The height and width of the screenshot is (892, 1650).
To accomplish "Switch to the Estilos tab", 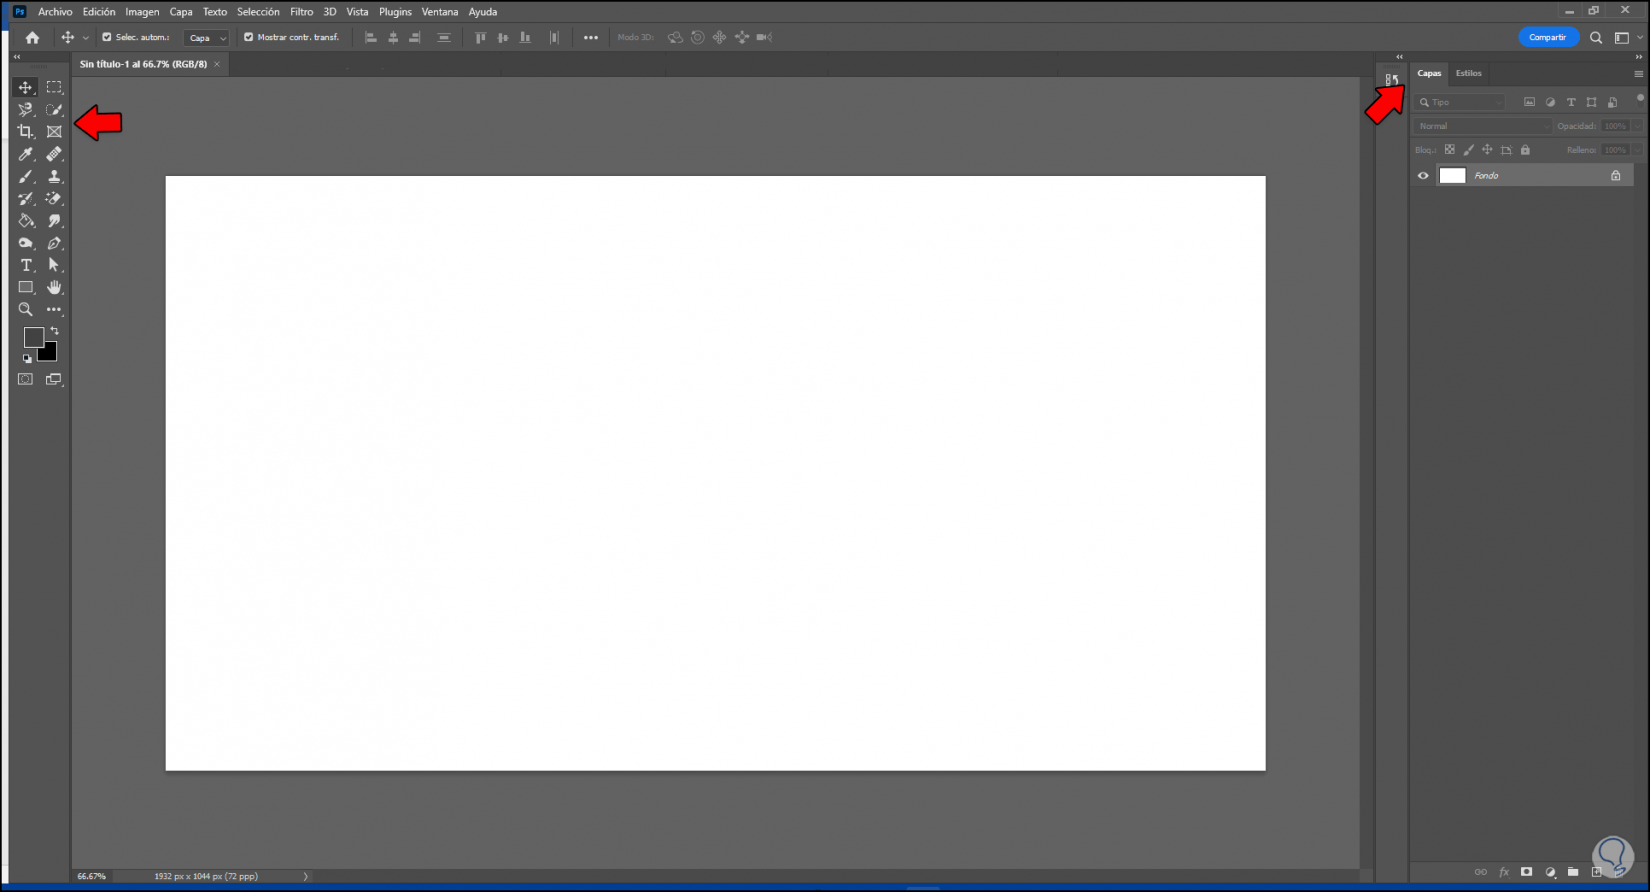I will pos(1469,73).
